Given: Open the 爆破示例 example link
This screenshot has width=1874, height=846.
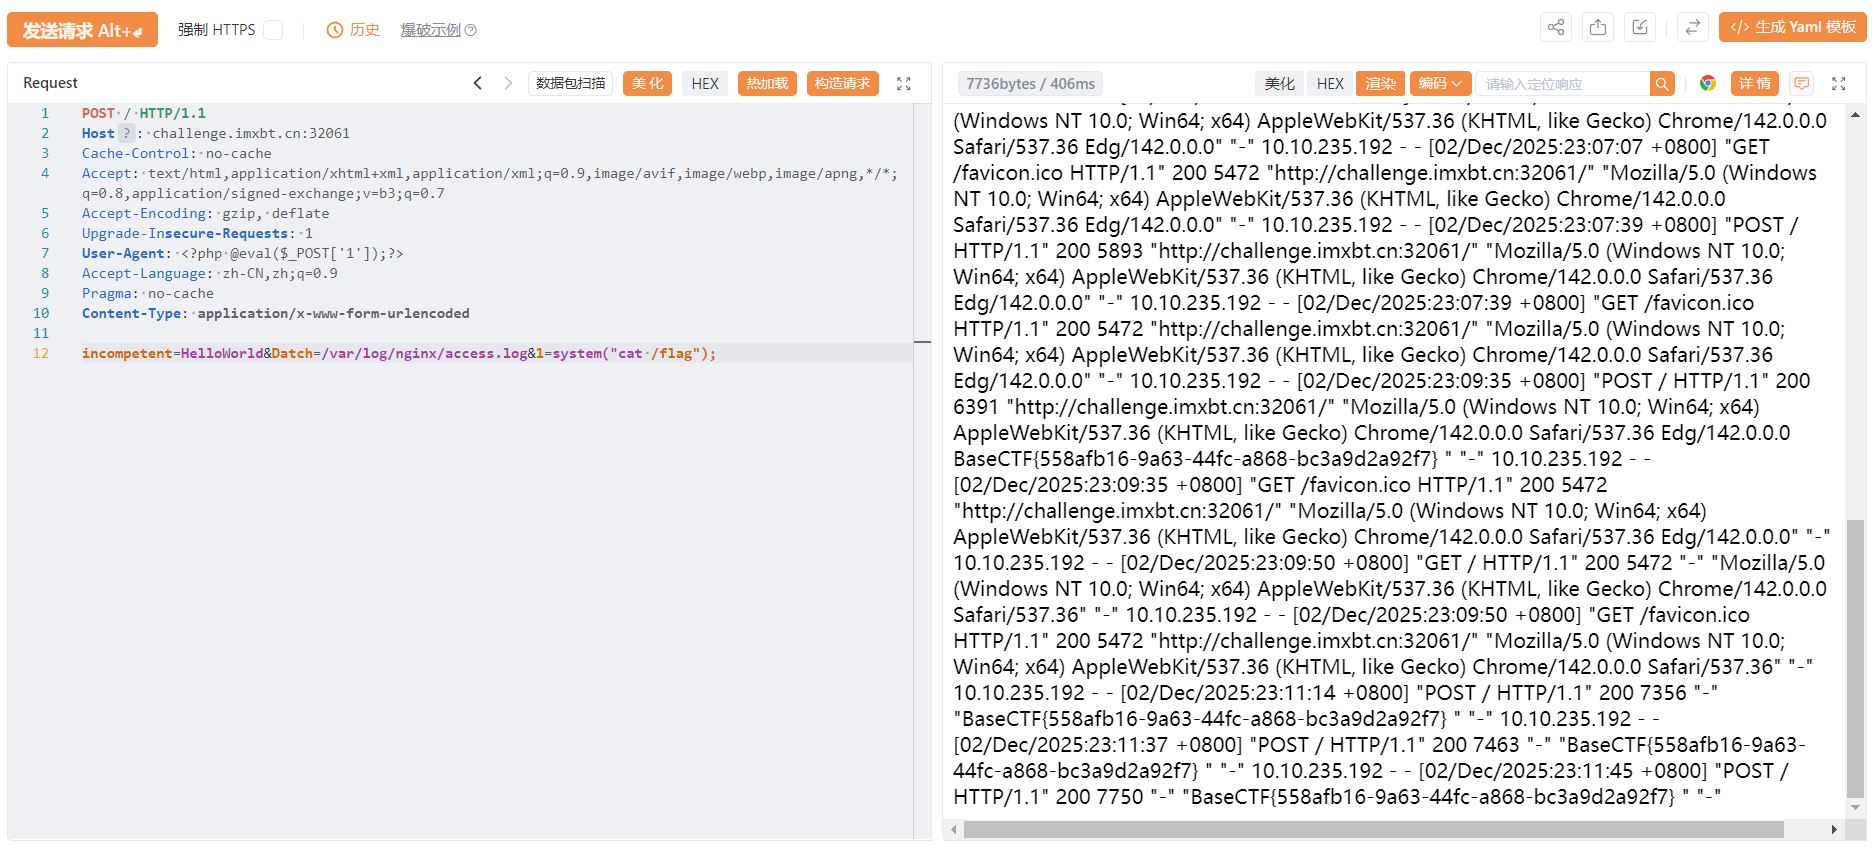Looking at the screenshot, I should 430,30.
